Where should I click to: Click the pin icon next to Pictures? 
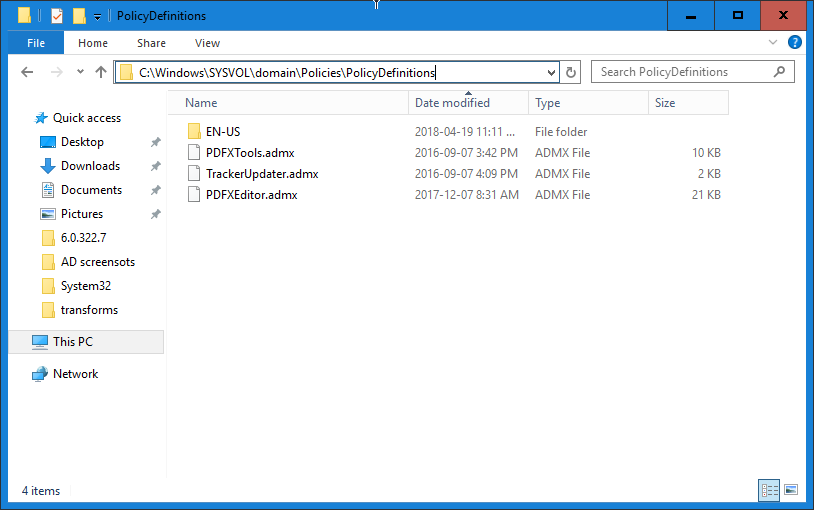click(155, 213)
